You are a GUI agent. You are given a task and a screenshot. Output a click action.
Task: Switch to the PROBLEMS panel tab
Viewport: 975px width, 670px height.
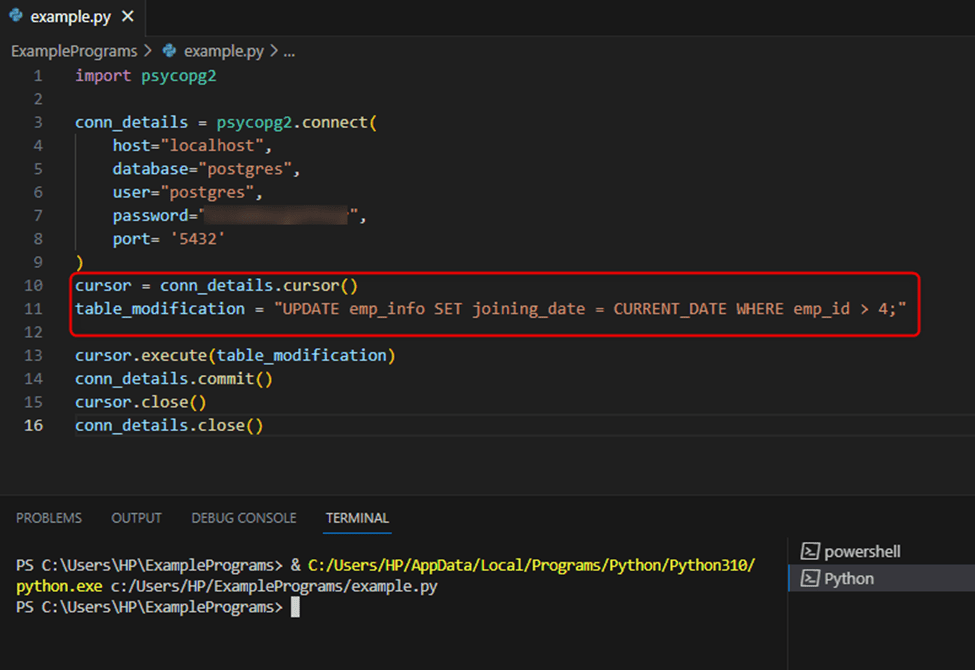click(x=48, y=518)
